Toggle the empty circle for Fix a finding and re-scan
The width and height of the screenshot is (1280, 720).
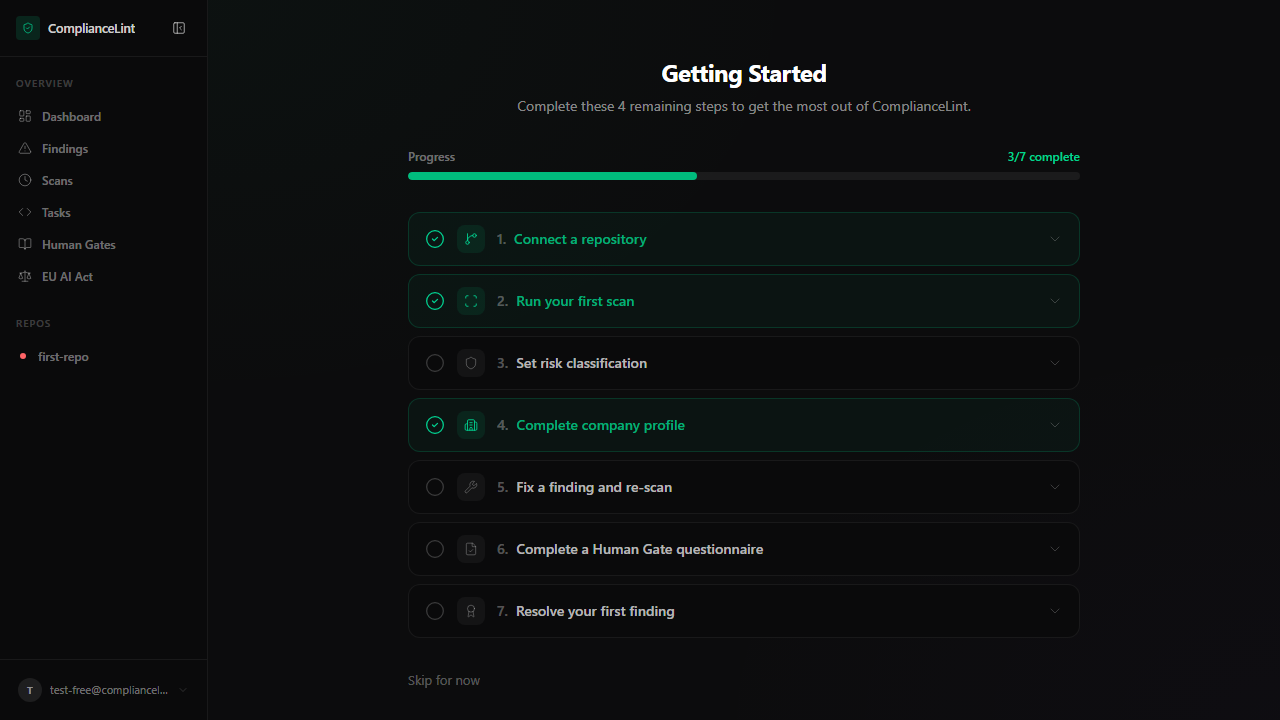tap(435, 487)
